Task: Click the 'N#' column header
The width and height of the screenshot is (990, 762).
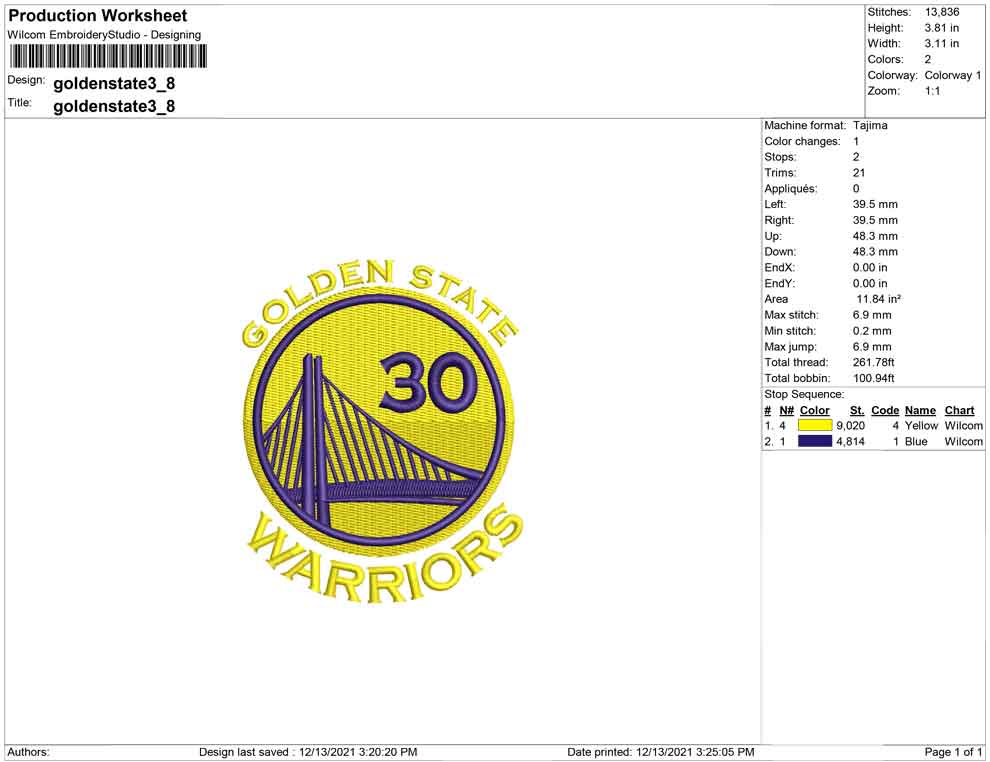Action: 787,410
